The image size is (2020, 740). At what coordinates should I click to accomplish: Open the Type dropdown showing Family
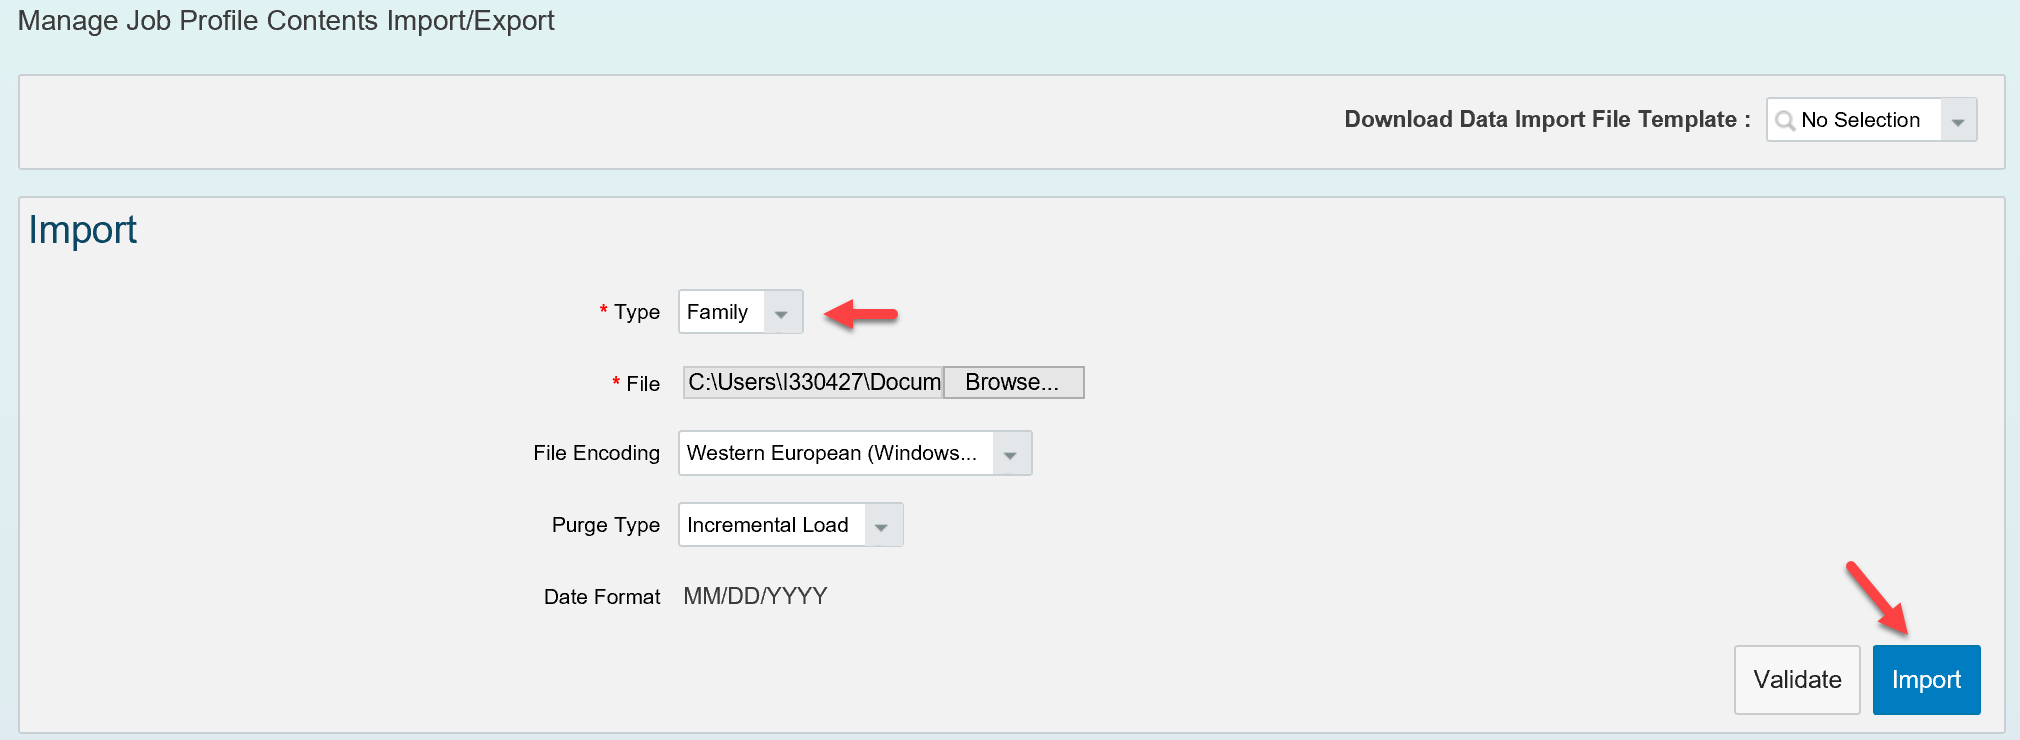tap(740, 312)
